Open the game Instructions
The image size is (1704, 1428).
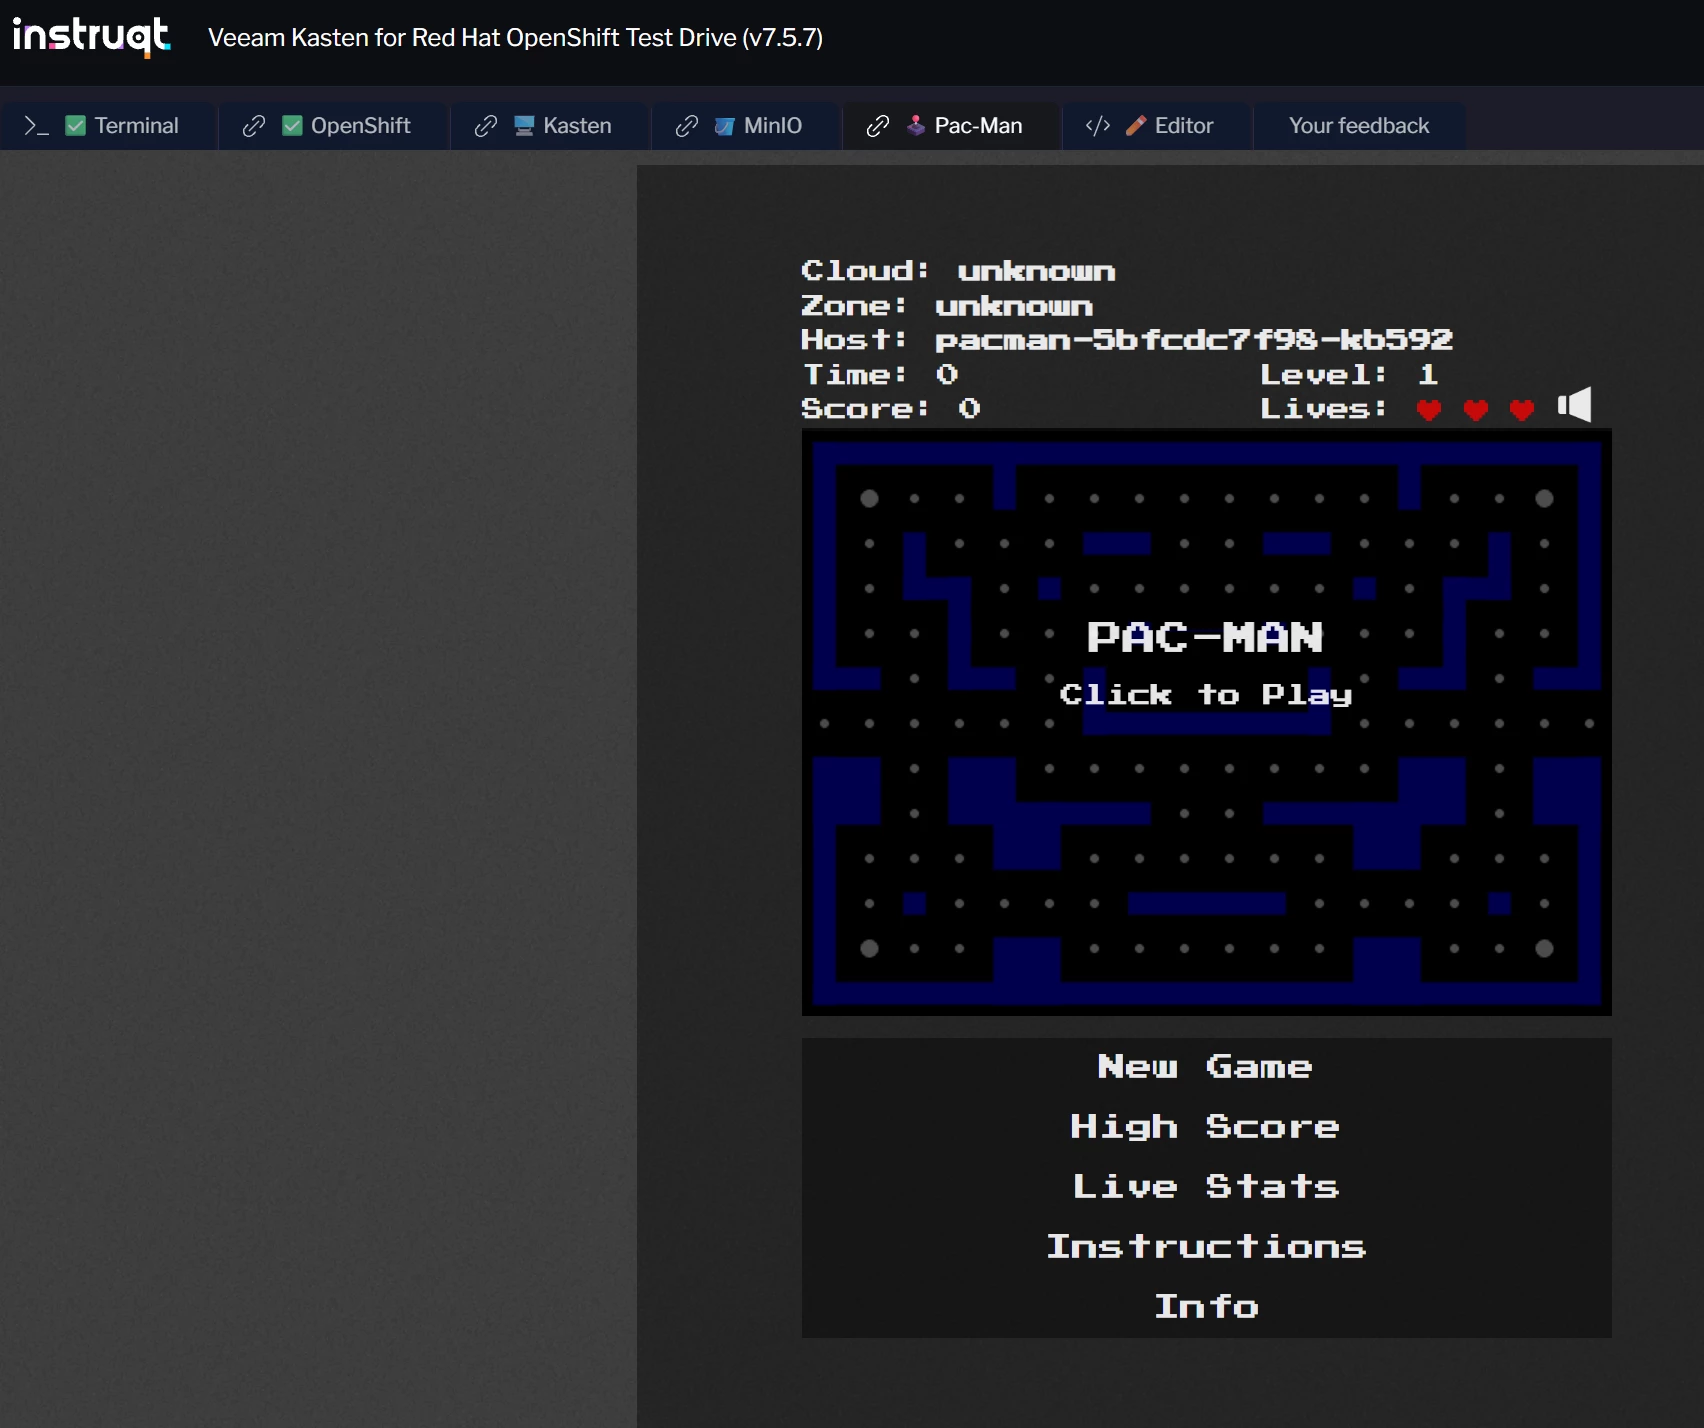point(1206,1247)
